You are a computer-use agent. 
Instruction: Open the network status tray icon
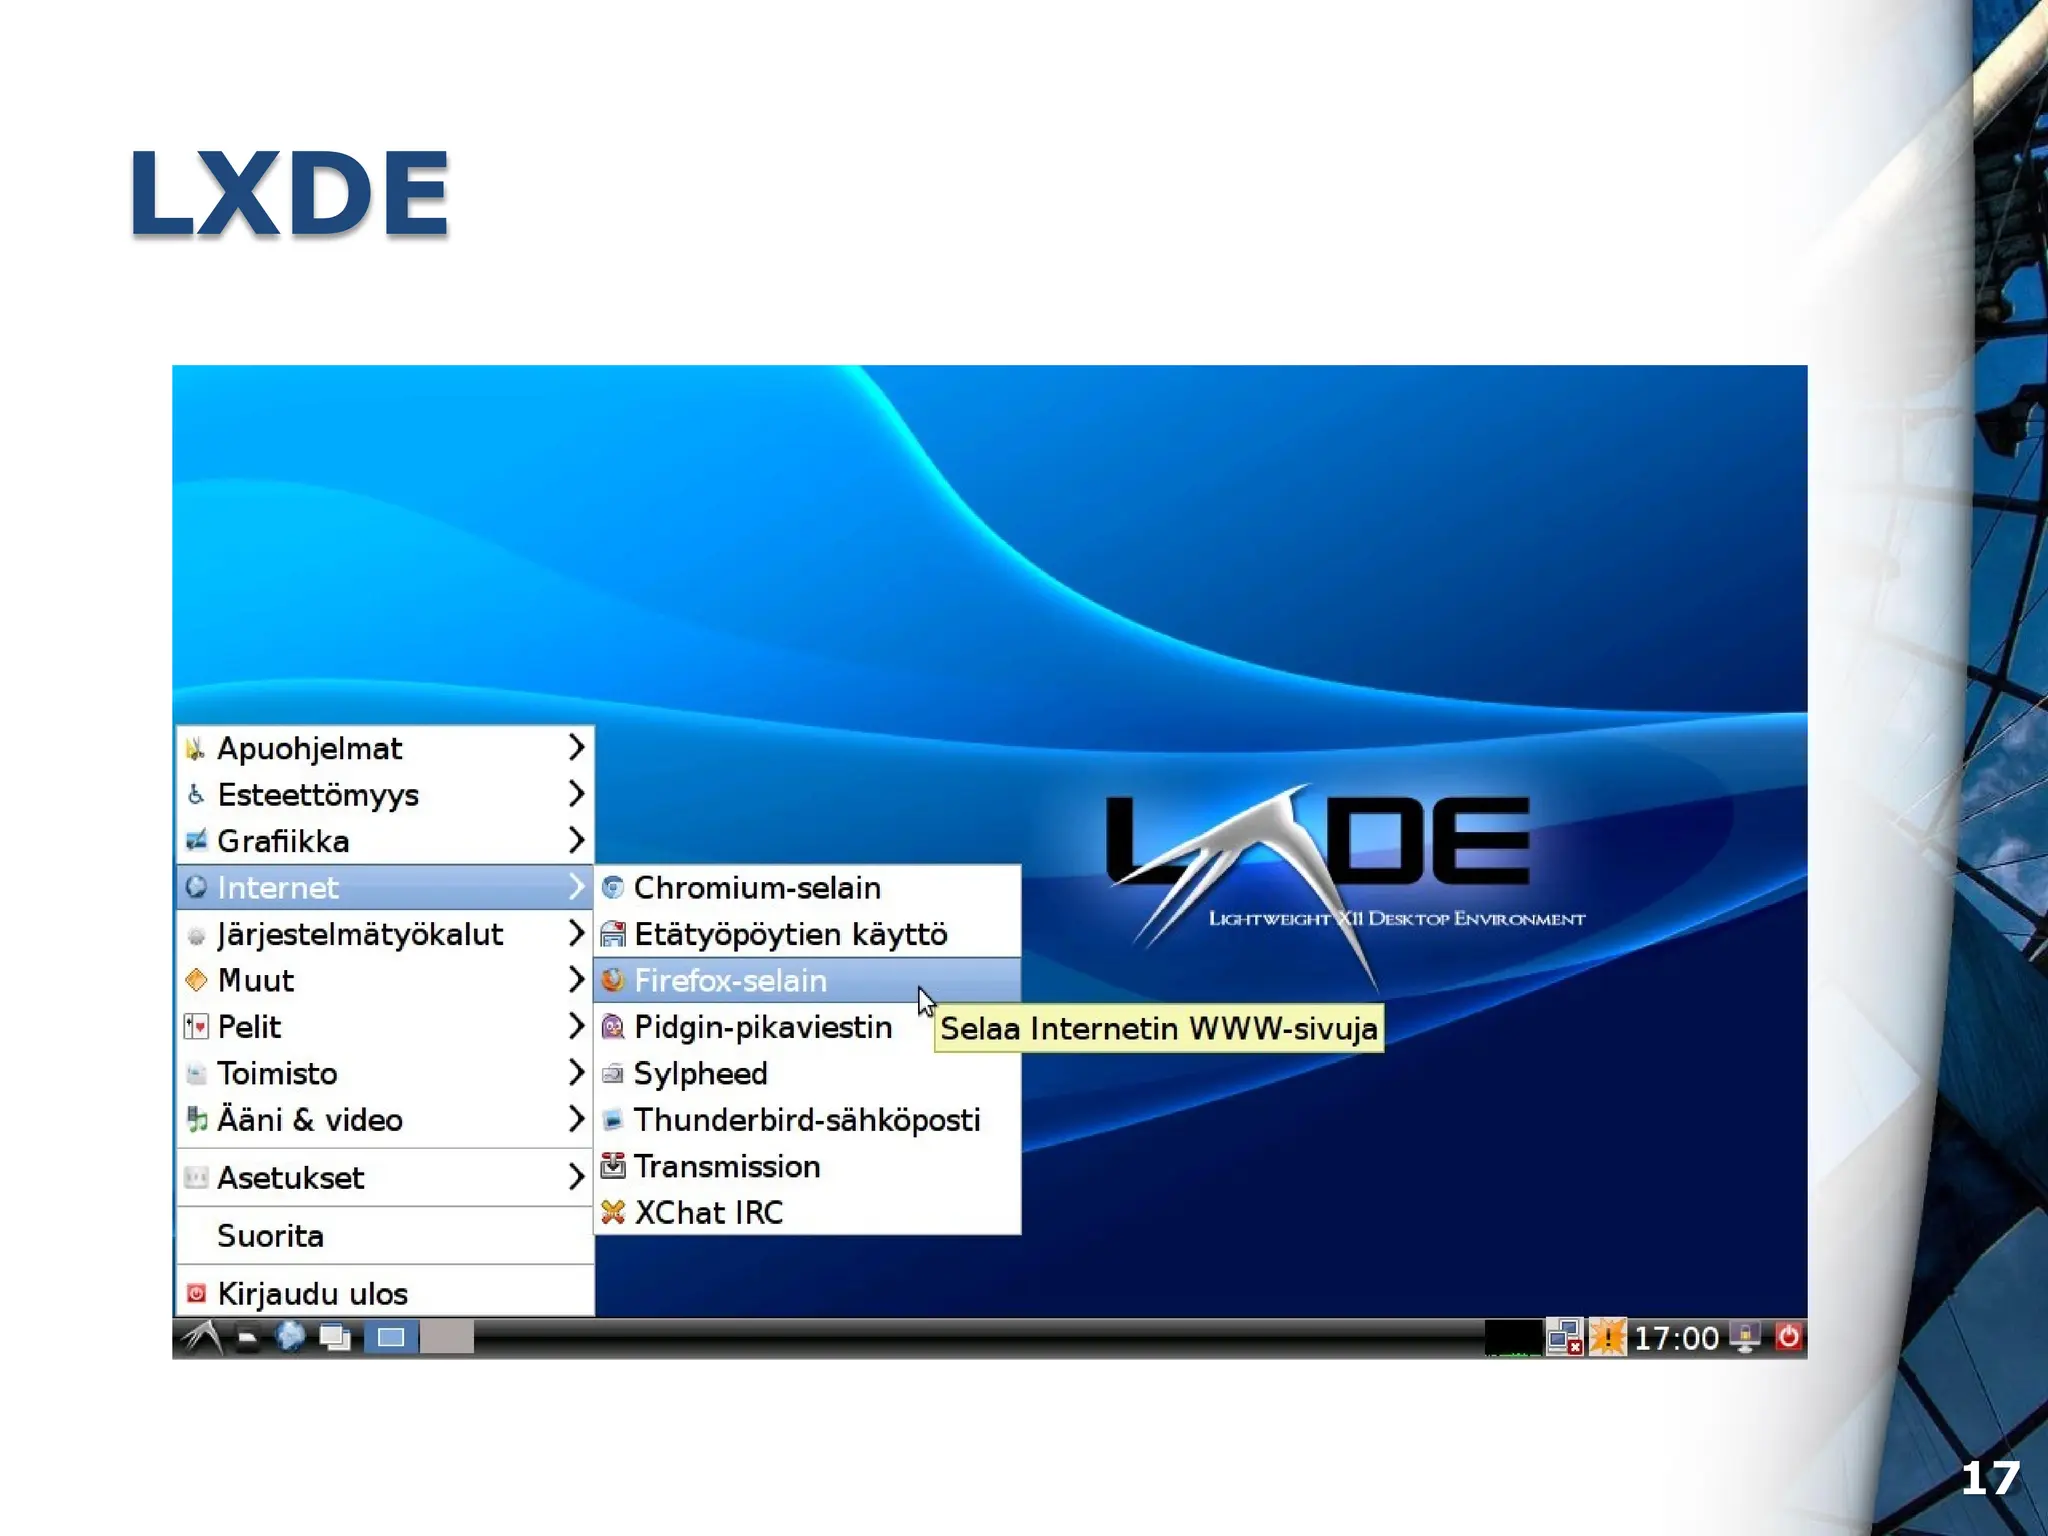point(1565,1337)
